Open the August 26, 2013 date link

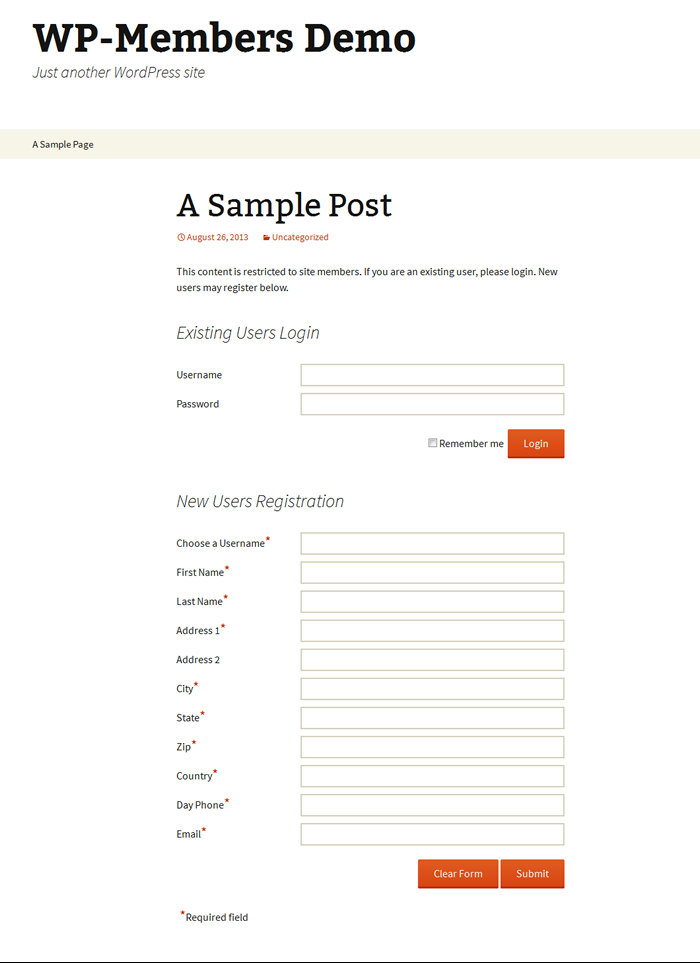(217, 237)
